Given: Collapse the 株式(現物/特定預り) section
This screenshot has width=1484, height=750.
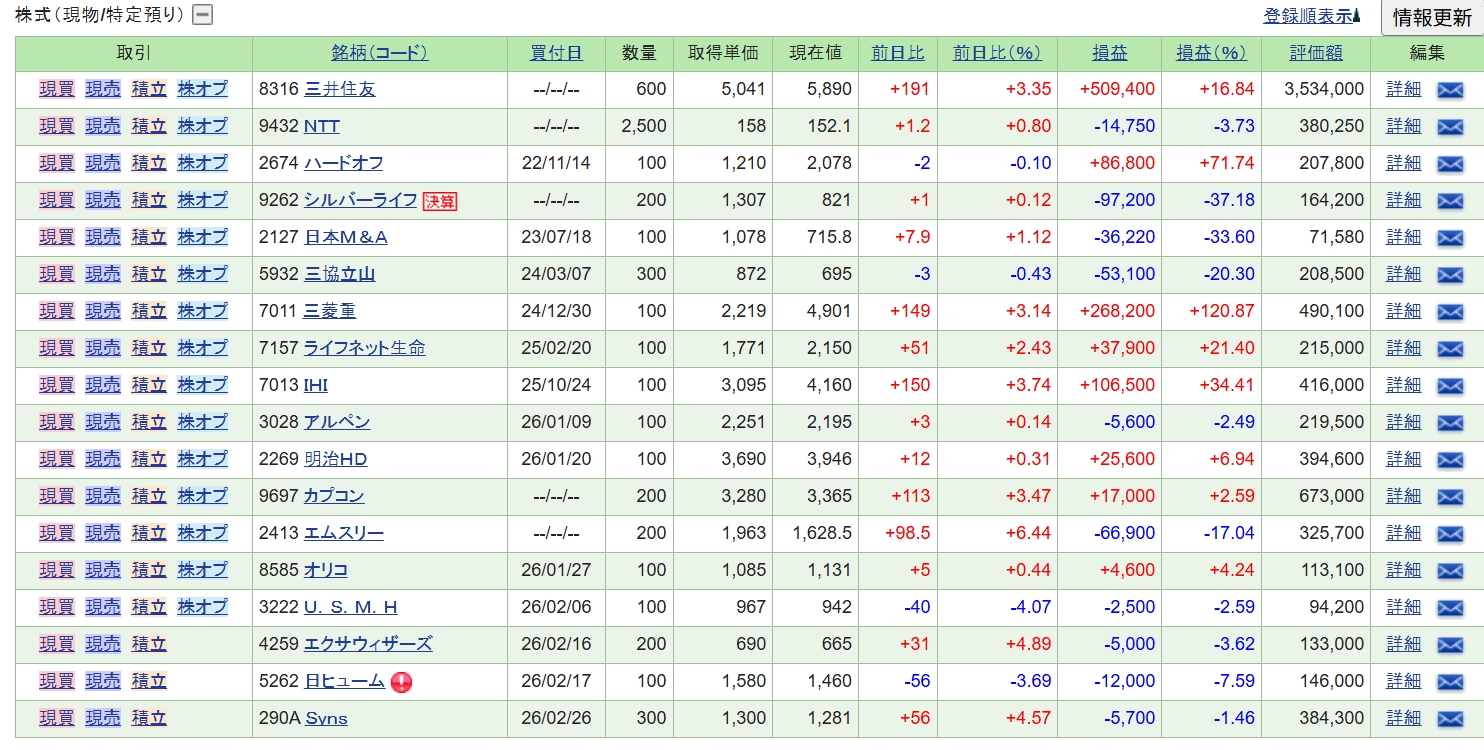Looking at the screenshot, I should pos(202,15).
